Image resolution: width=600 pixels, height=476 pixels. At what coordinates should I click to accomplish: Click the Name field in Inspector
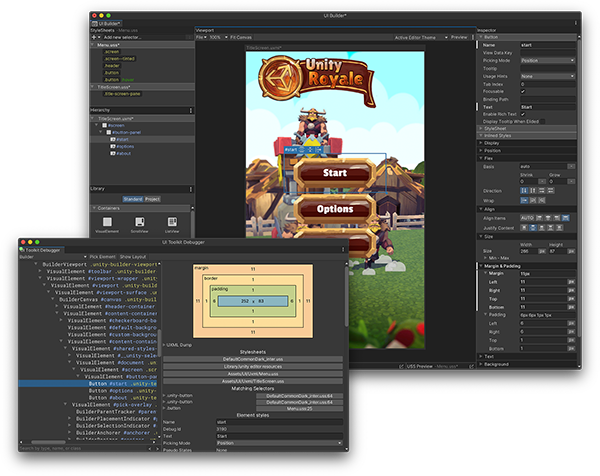click(x=548, y=45)
